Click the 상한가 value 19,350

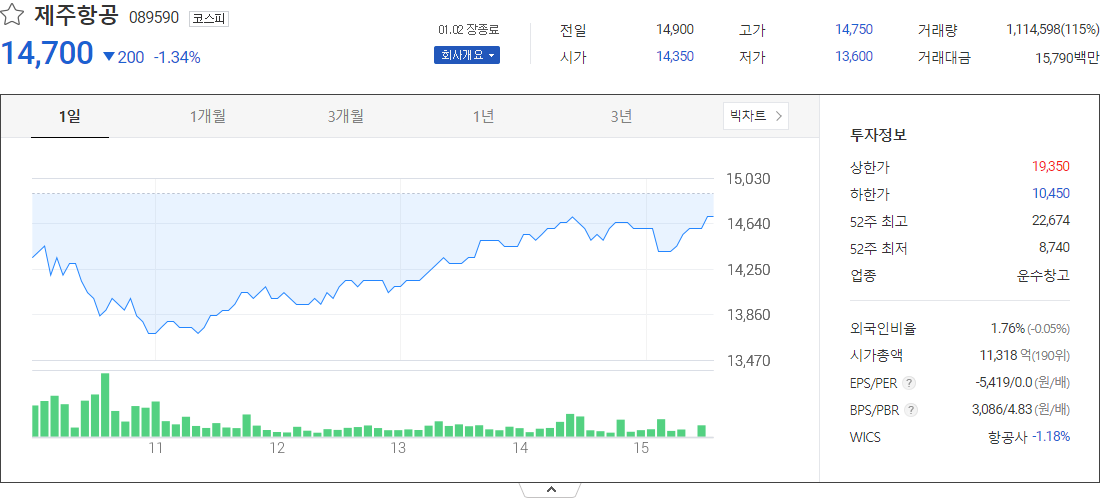[1050, 166]
